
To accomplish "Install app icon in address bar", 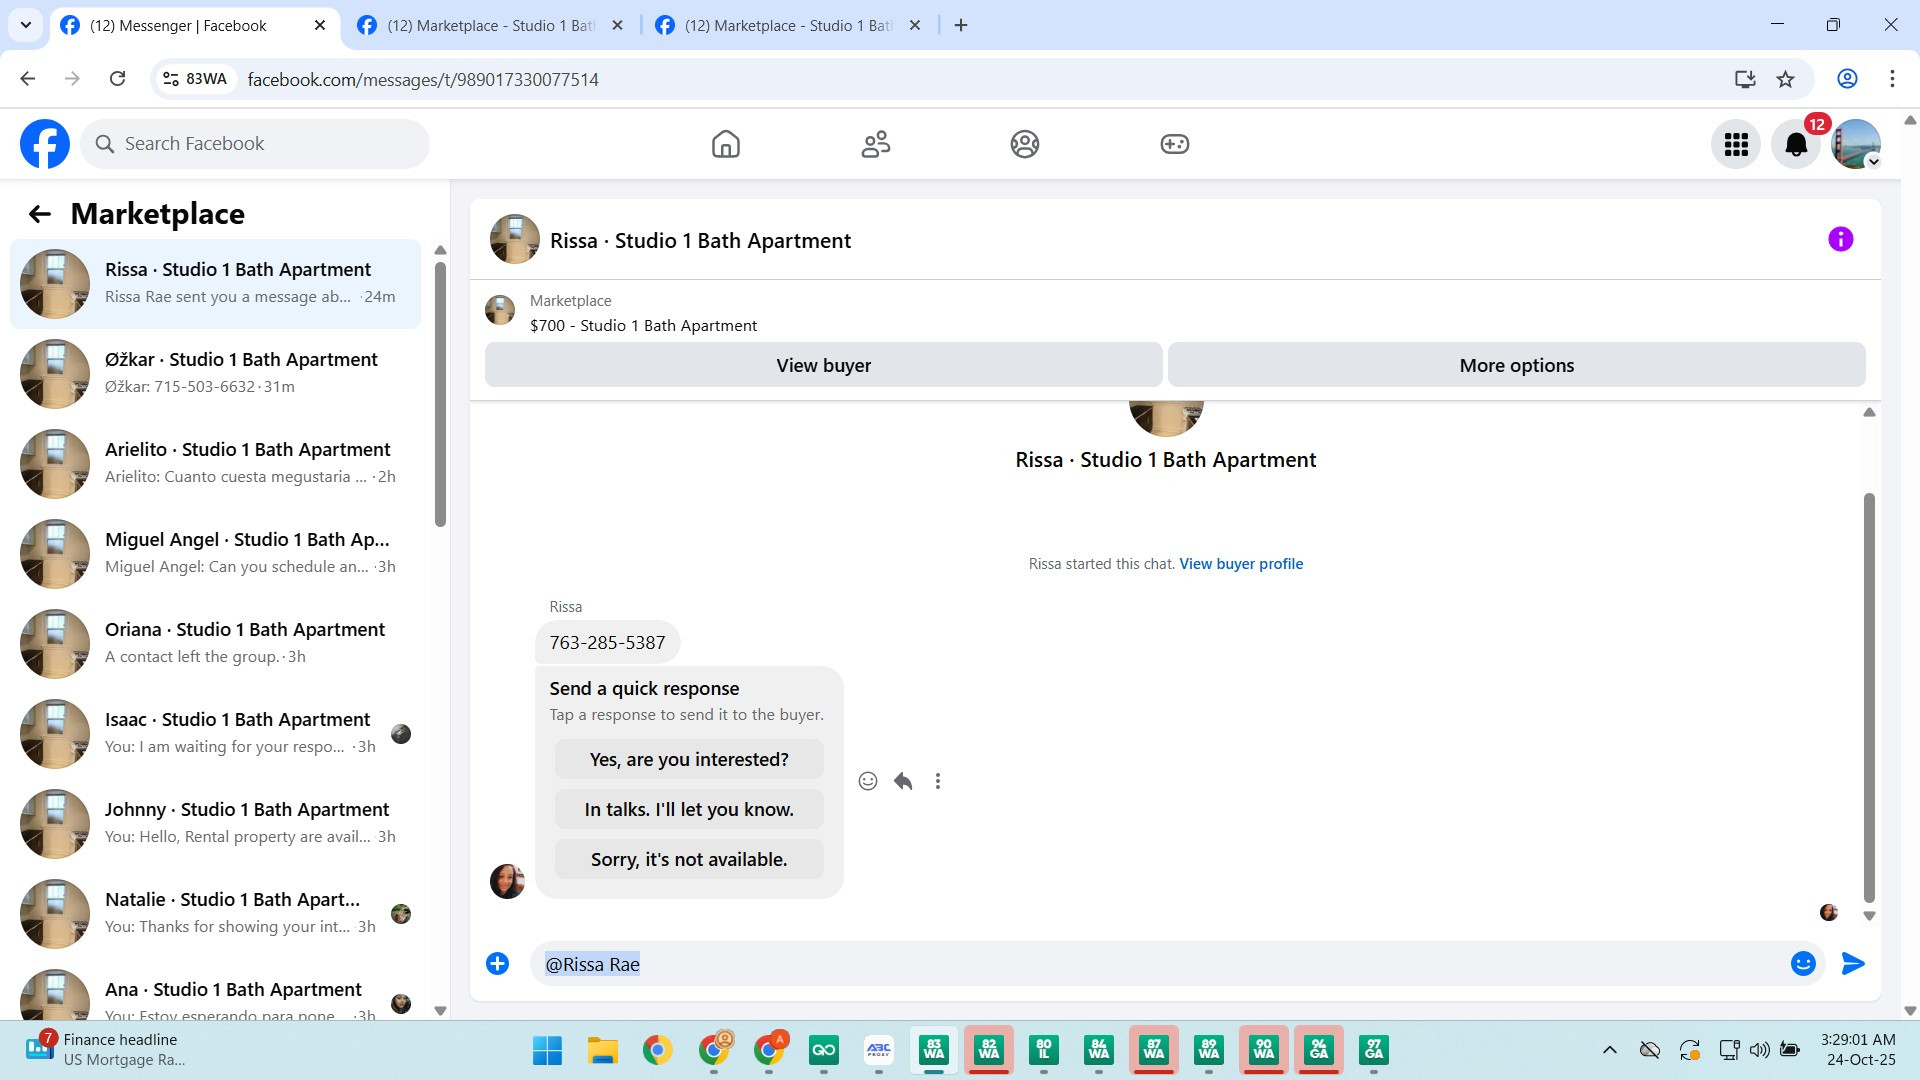I will tap(1745, 79).
